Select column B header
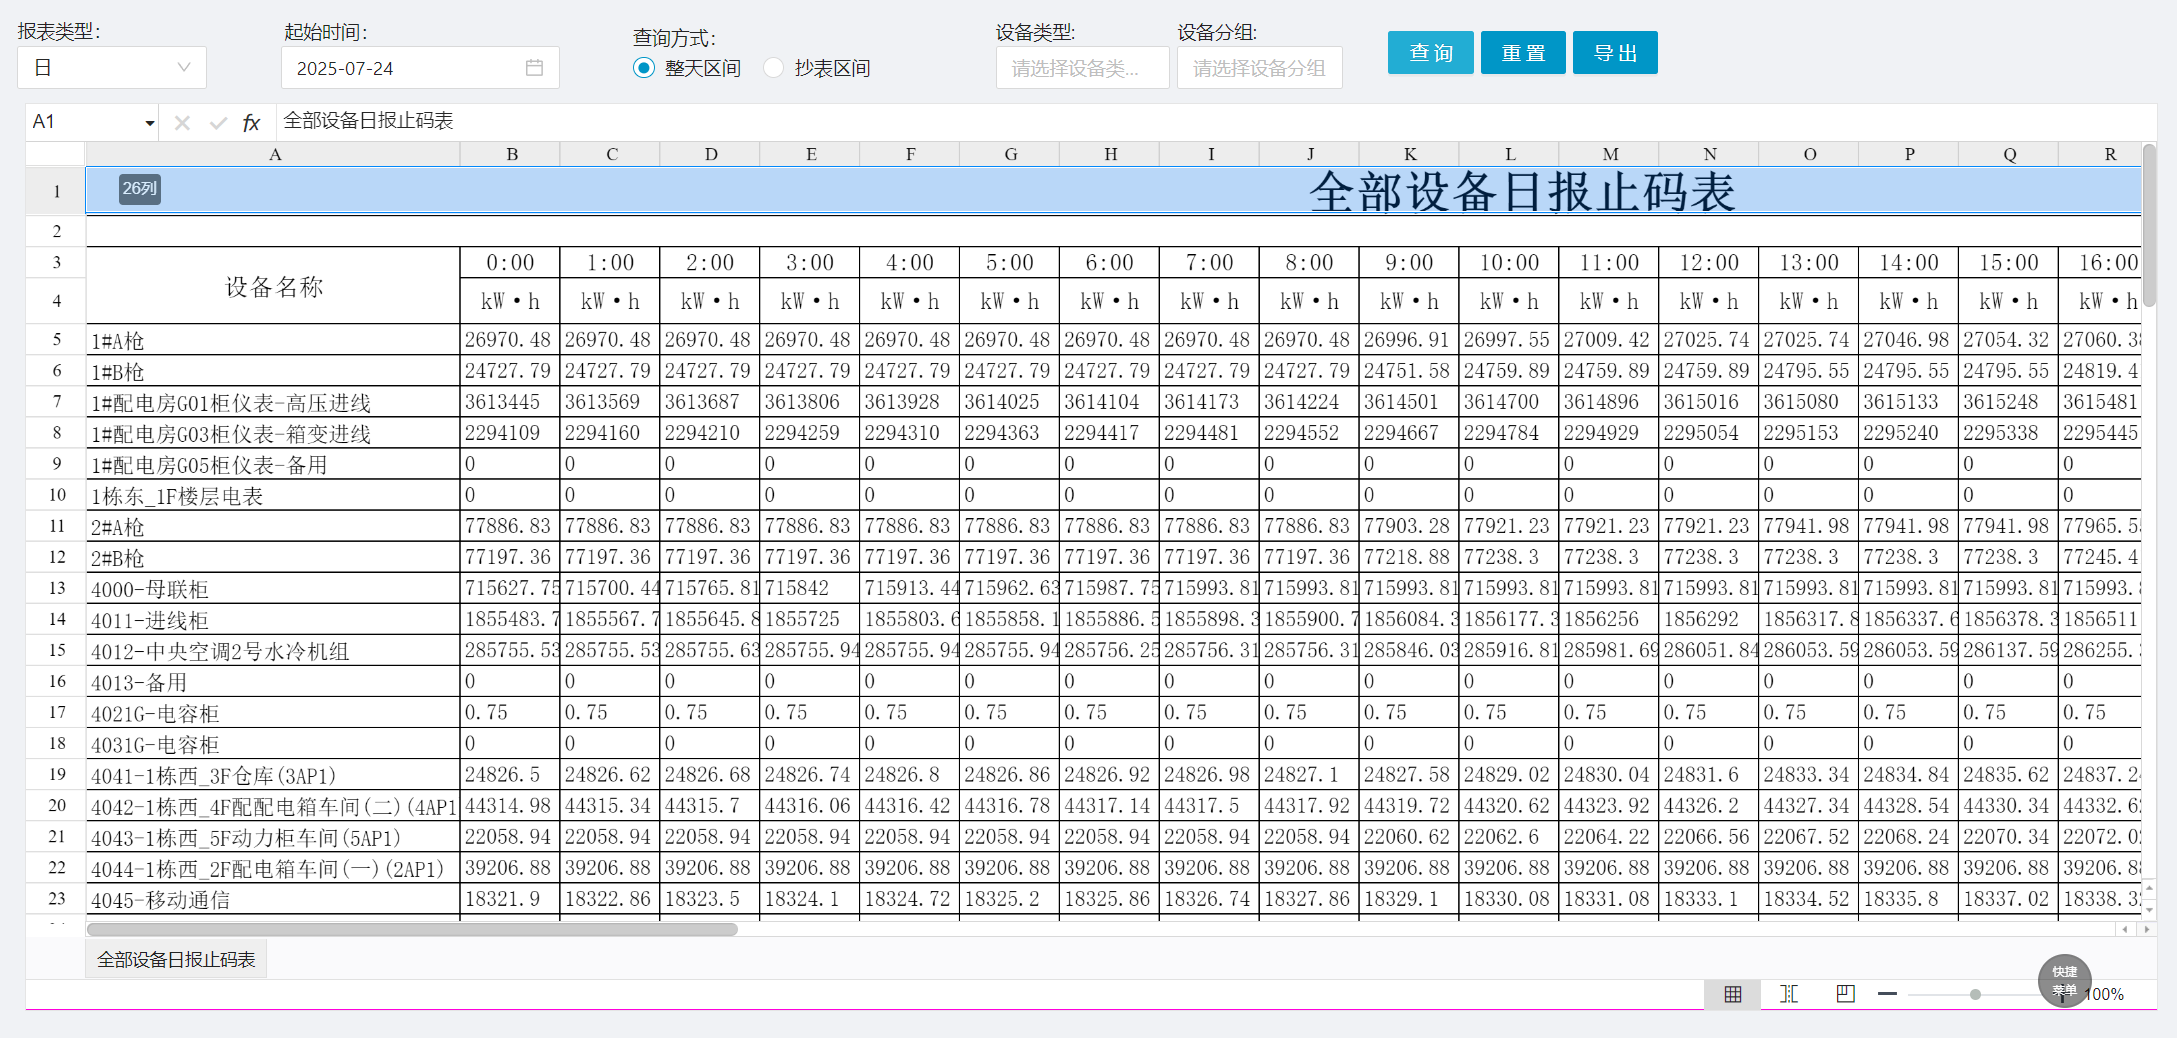This screenshot has width=2177, height=1038. tap(511, 154)
